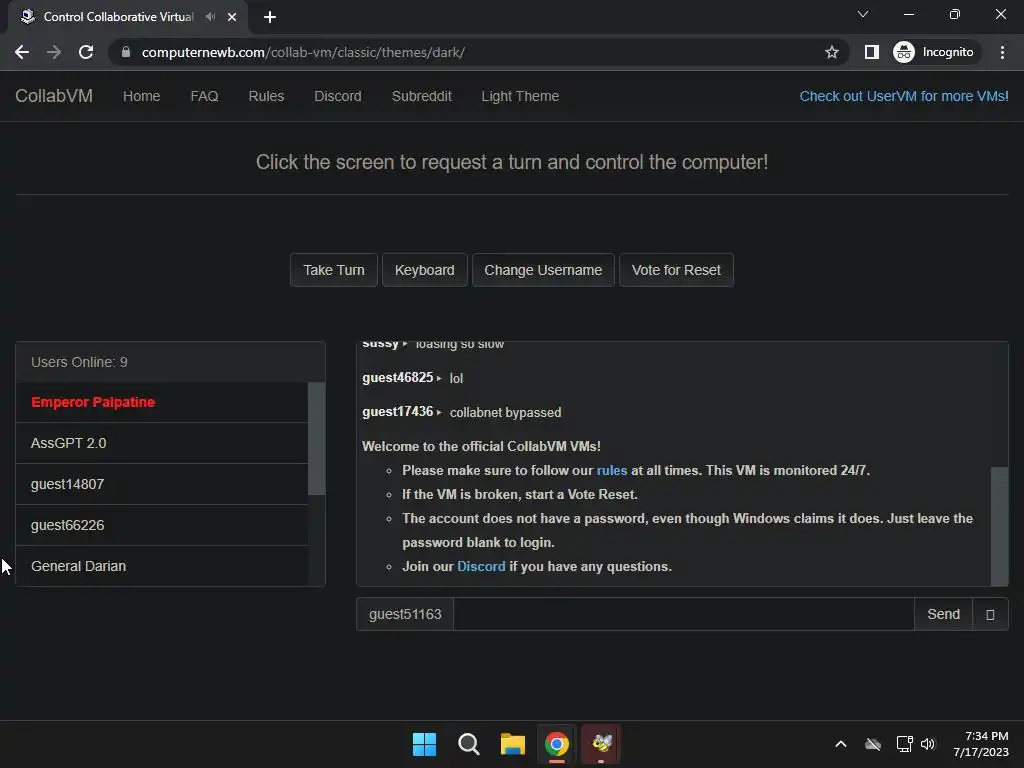Go back to the previous page
Screen dimensions: 1024x768
tap(22, 52)
